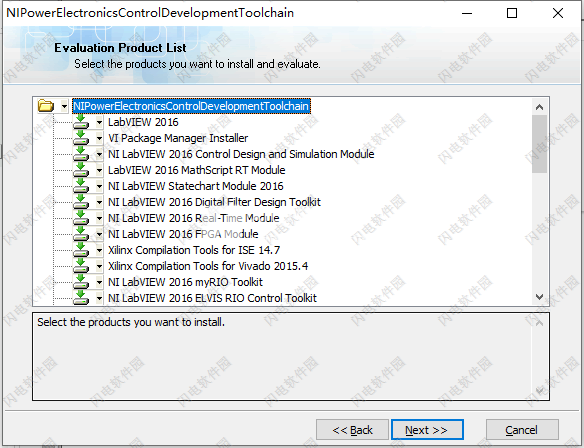Click the install icon beside LabVIEW 2016
584x448 pixels.
tap(81, 122)
